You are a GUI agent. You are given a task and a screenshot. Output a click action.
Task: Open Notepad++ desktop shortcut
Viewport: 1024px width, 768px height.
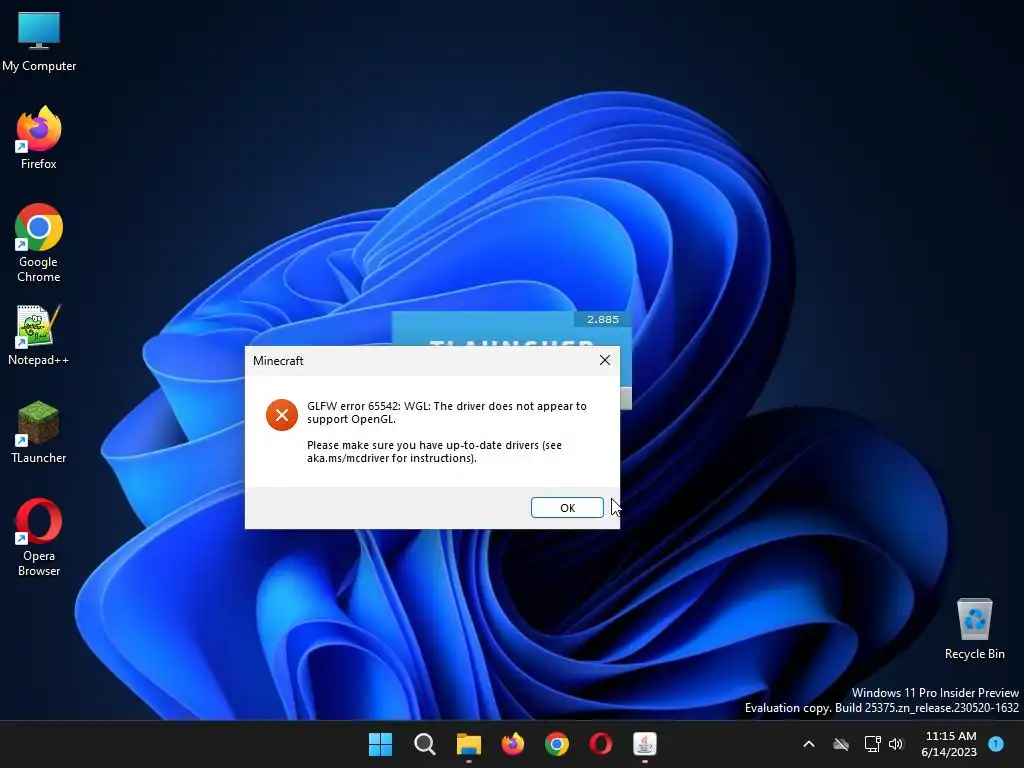coord(39,335)
